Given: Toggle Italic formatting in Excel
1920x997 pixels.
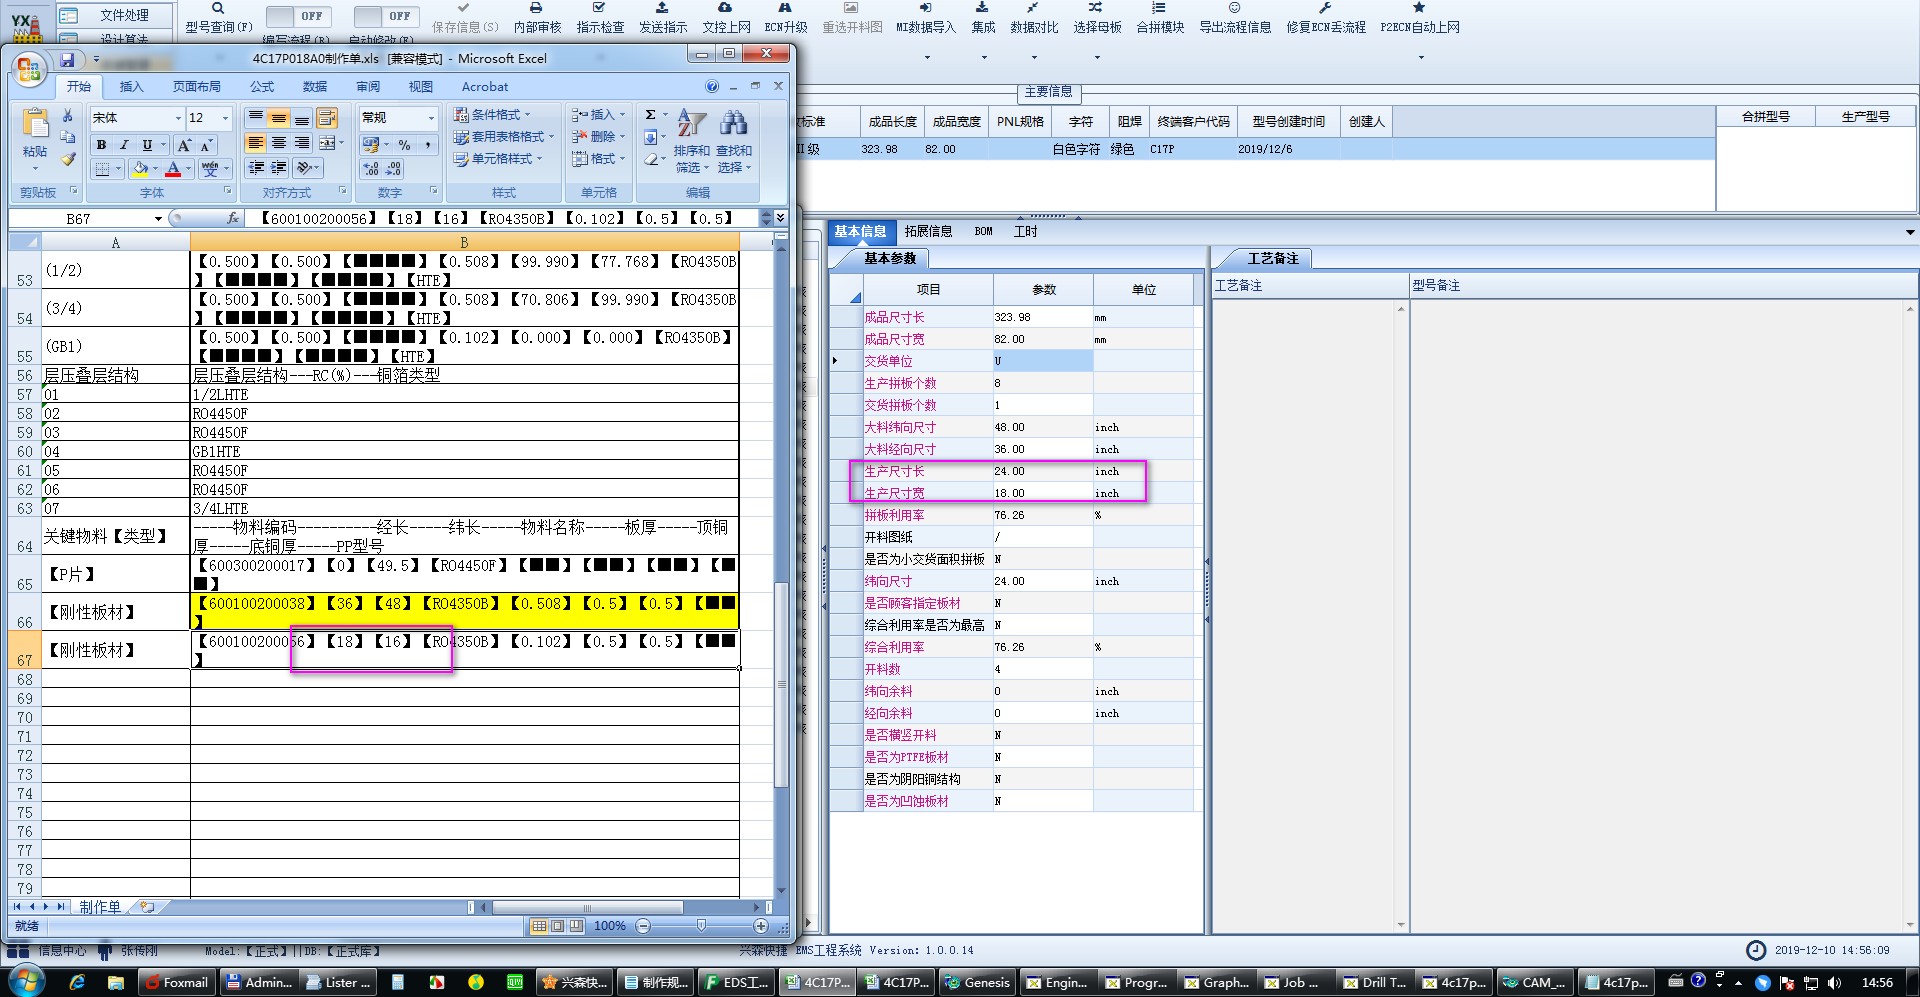Looking at the screenshot, I should (124, 145).
